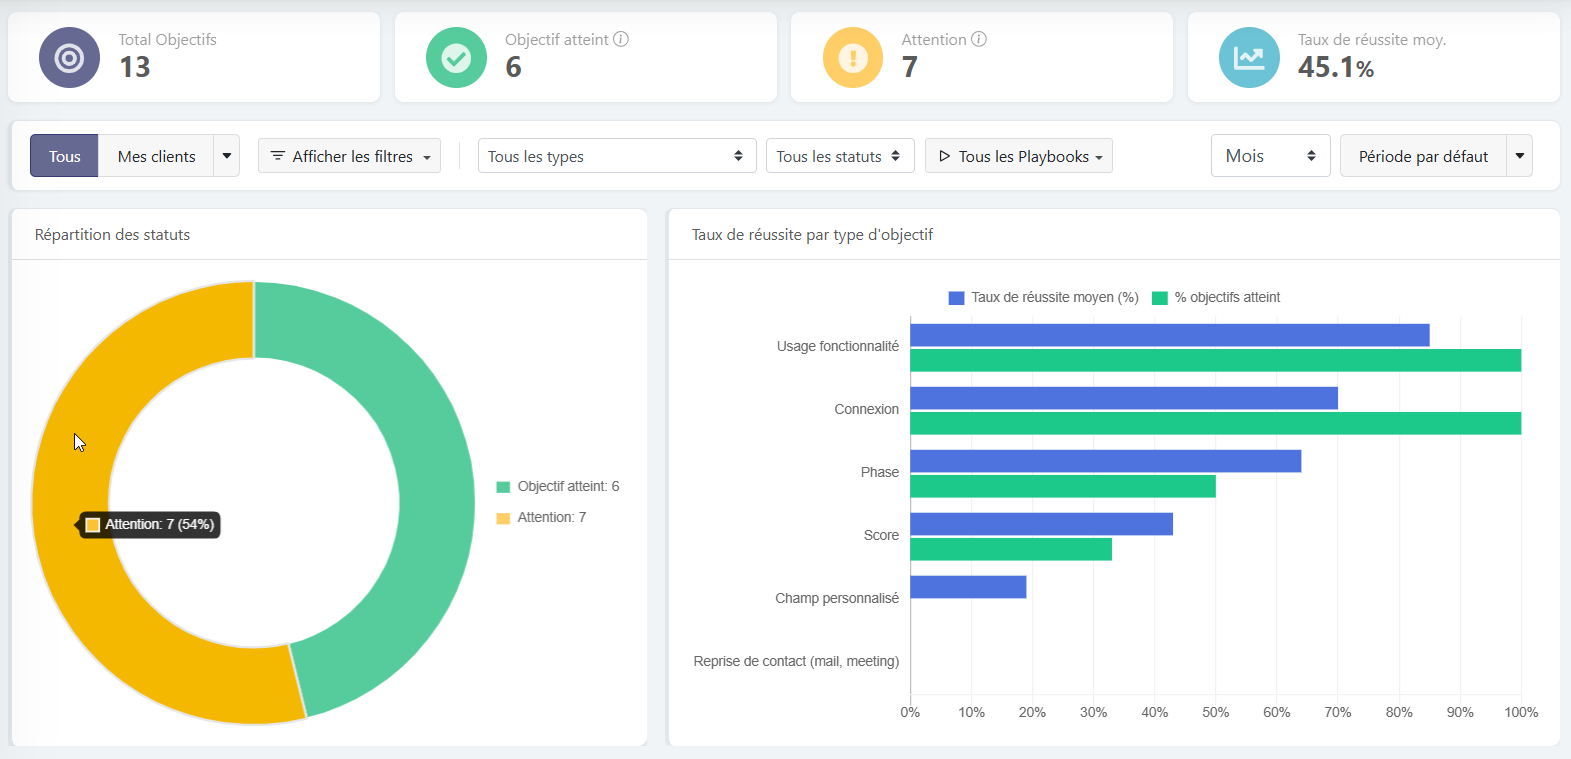Click the green Objectif atteint checkmark icon
Screen dimensions: 1571x759
click(x=456, y=58)
